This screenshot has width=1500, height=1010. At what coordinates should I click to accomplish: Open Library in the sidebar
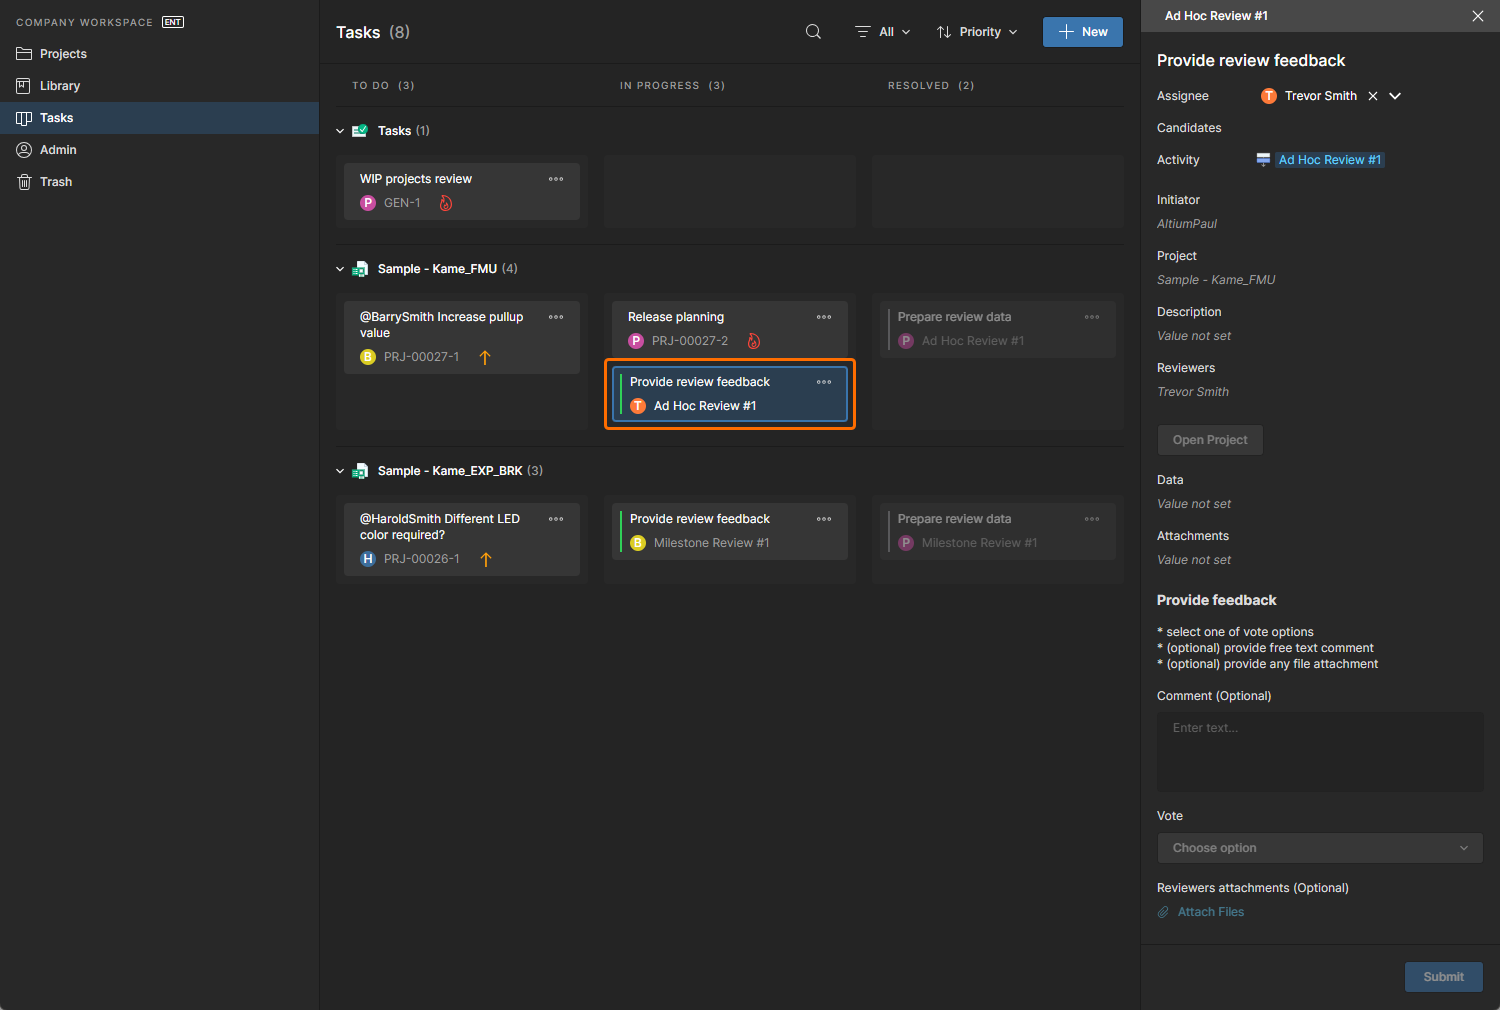pos(60,86)
